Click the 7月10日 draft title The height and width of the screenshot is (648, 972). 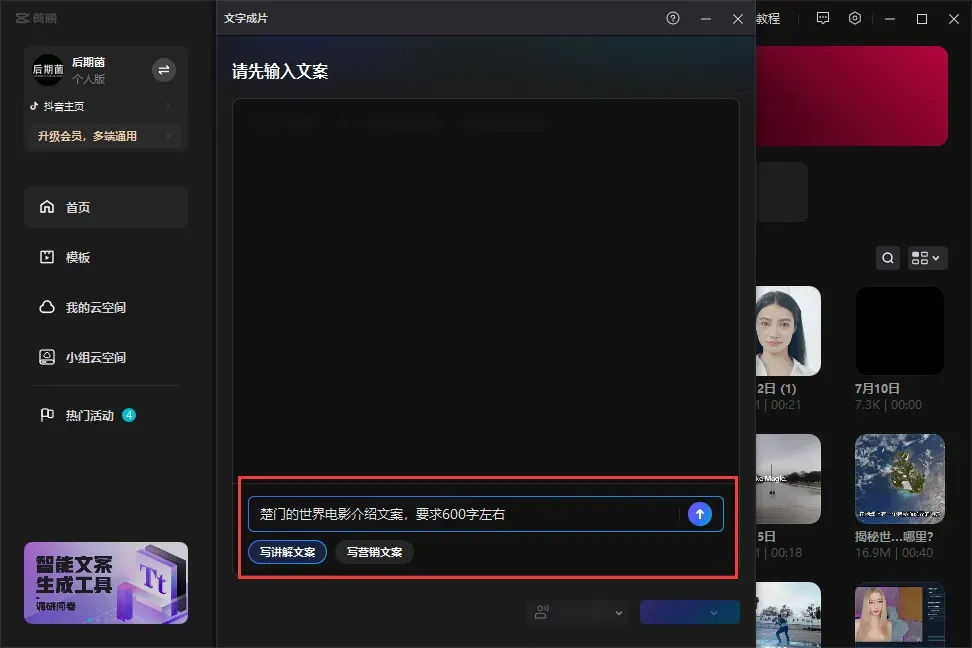(x=877, y=389)
